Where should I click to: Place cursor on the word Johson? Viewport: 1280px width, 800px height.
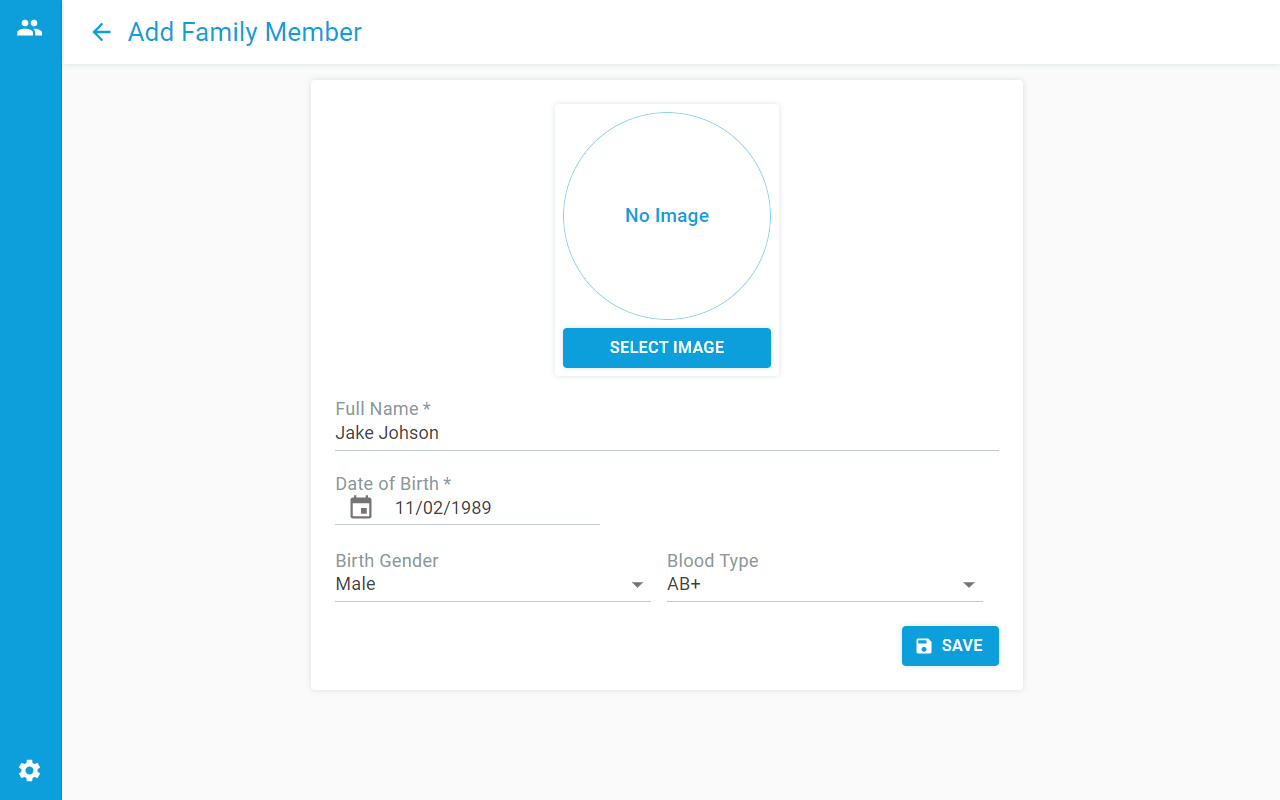(408, 434)
